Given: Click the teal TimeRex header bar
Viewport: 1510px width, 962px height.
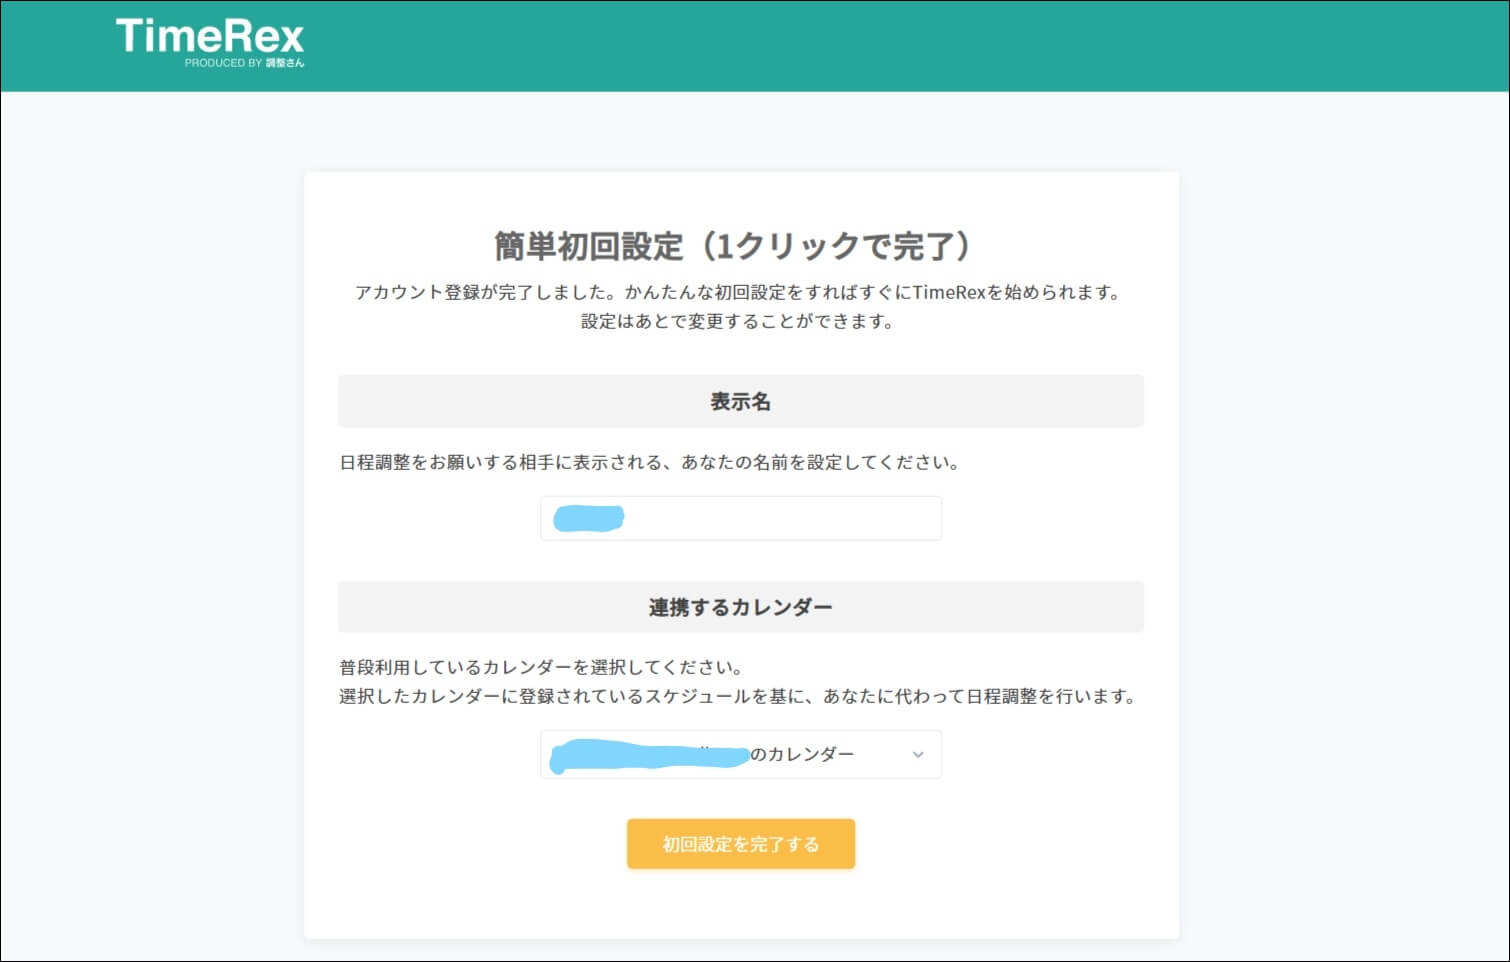Looking at the screenshot, I should point(900,45).
